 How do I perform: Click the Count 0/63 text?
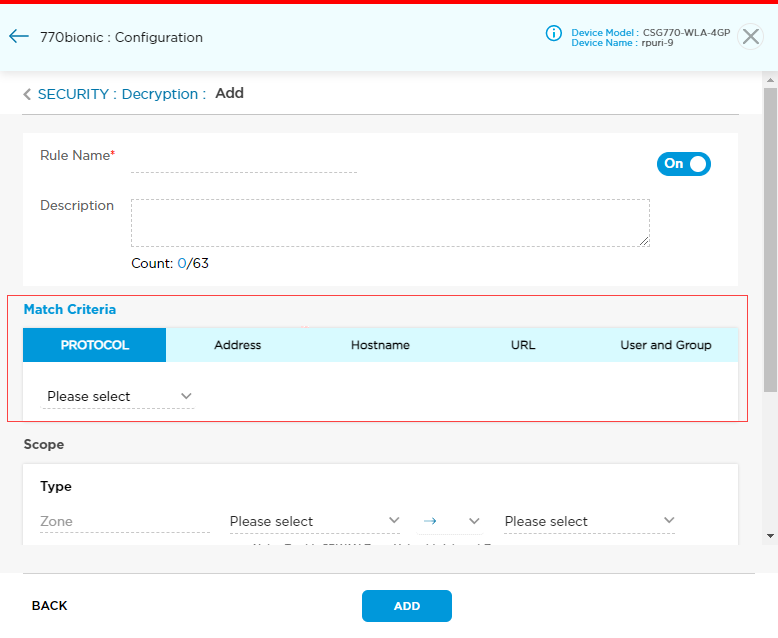click(170, 263)
